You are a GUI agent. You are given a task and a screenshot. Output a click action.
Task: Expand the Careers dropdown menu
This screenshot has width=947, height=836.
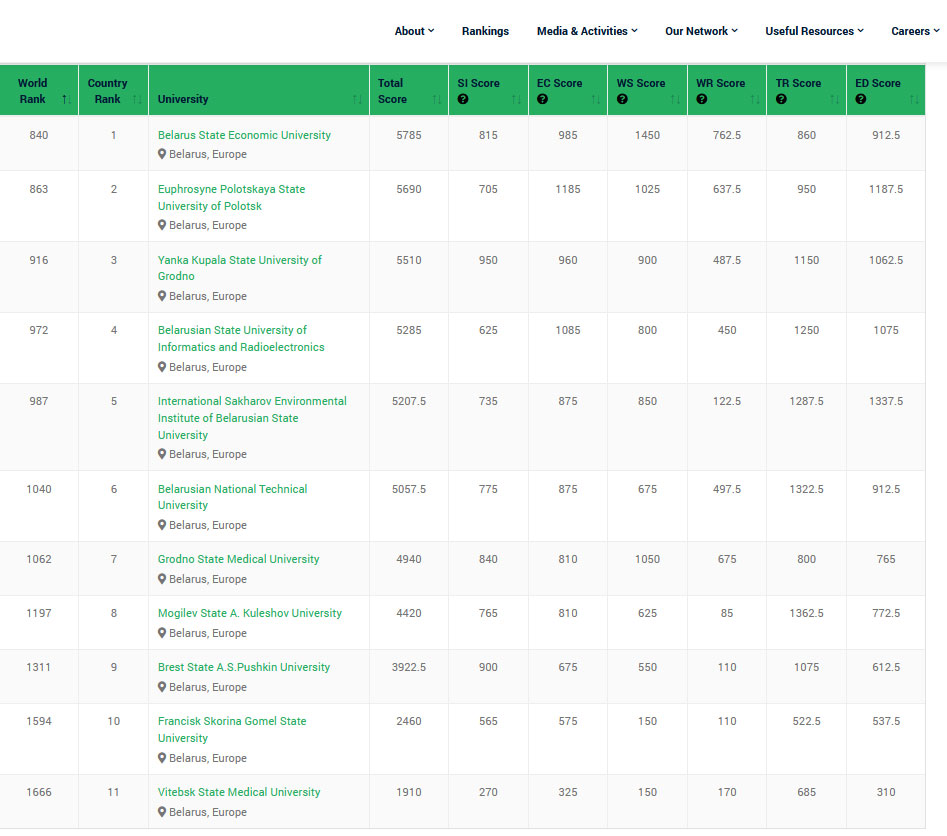tap(915, 31)
